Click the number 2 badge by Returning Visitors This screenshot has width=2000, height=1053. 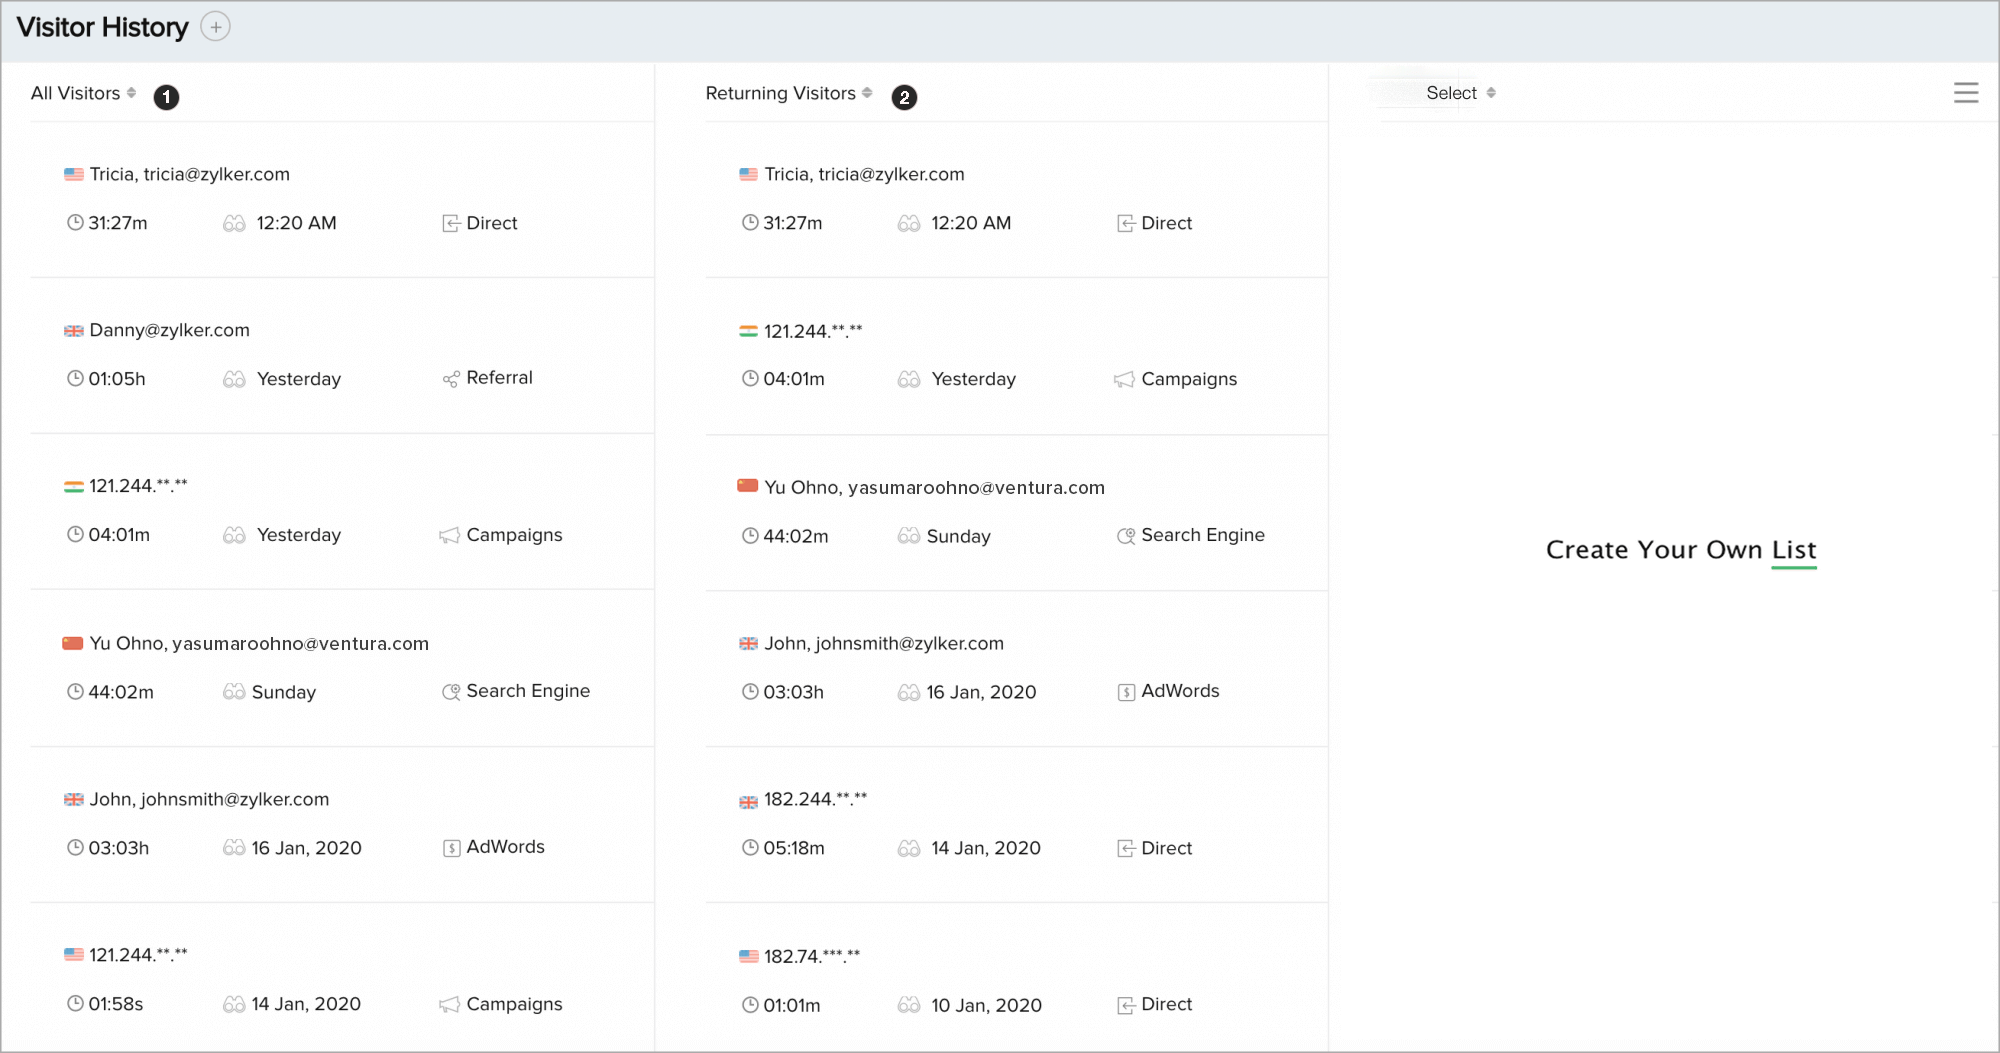pyautogui.click(x=904, y=97)
